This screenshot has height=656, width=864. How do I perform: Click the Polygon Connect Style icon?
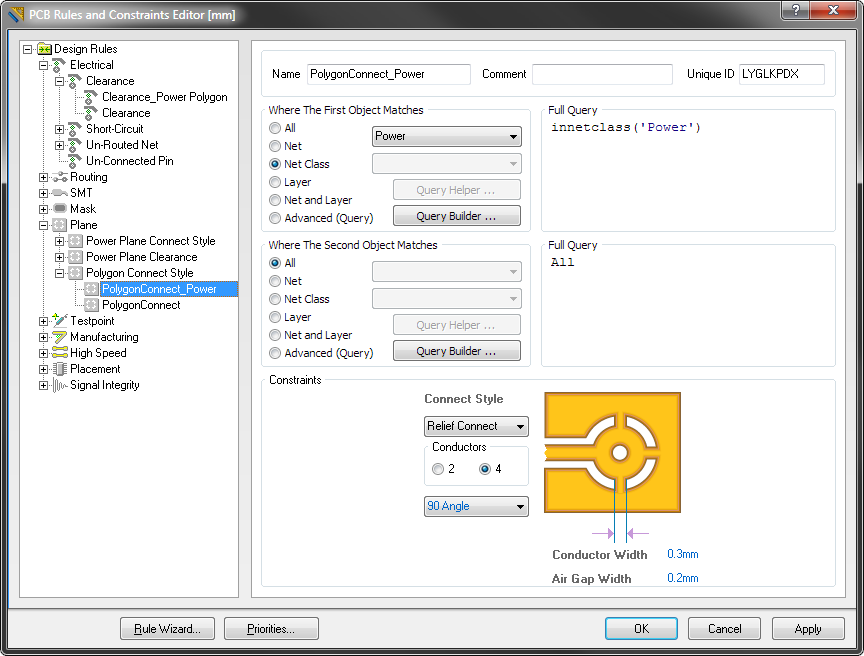(x=75, y=273)
